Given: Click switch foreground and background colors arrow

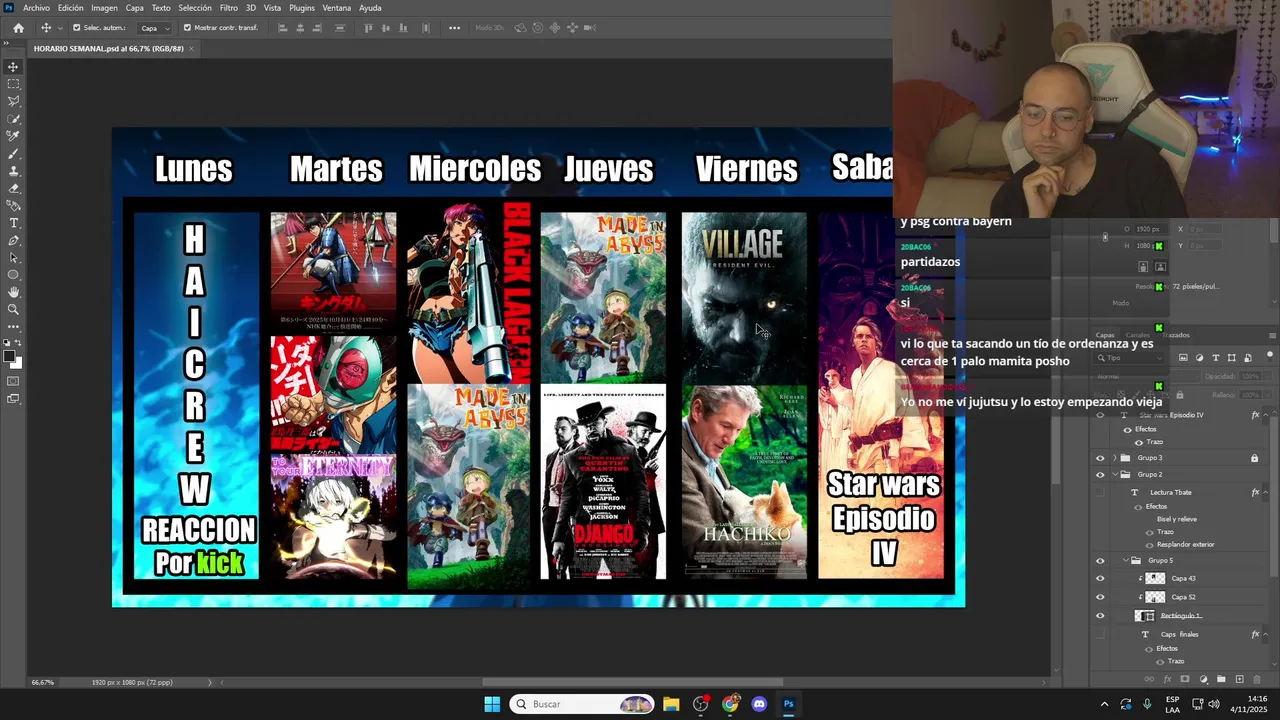Looking at the screenshot, I should (19, 345).
